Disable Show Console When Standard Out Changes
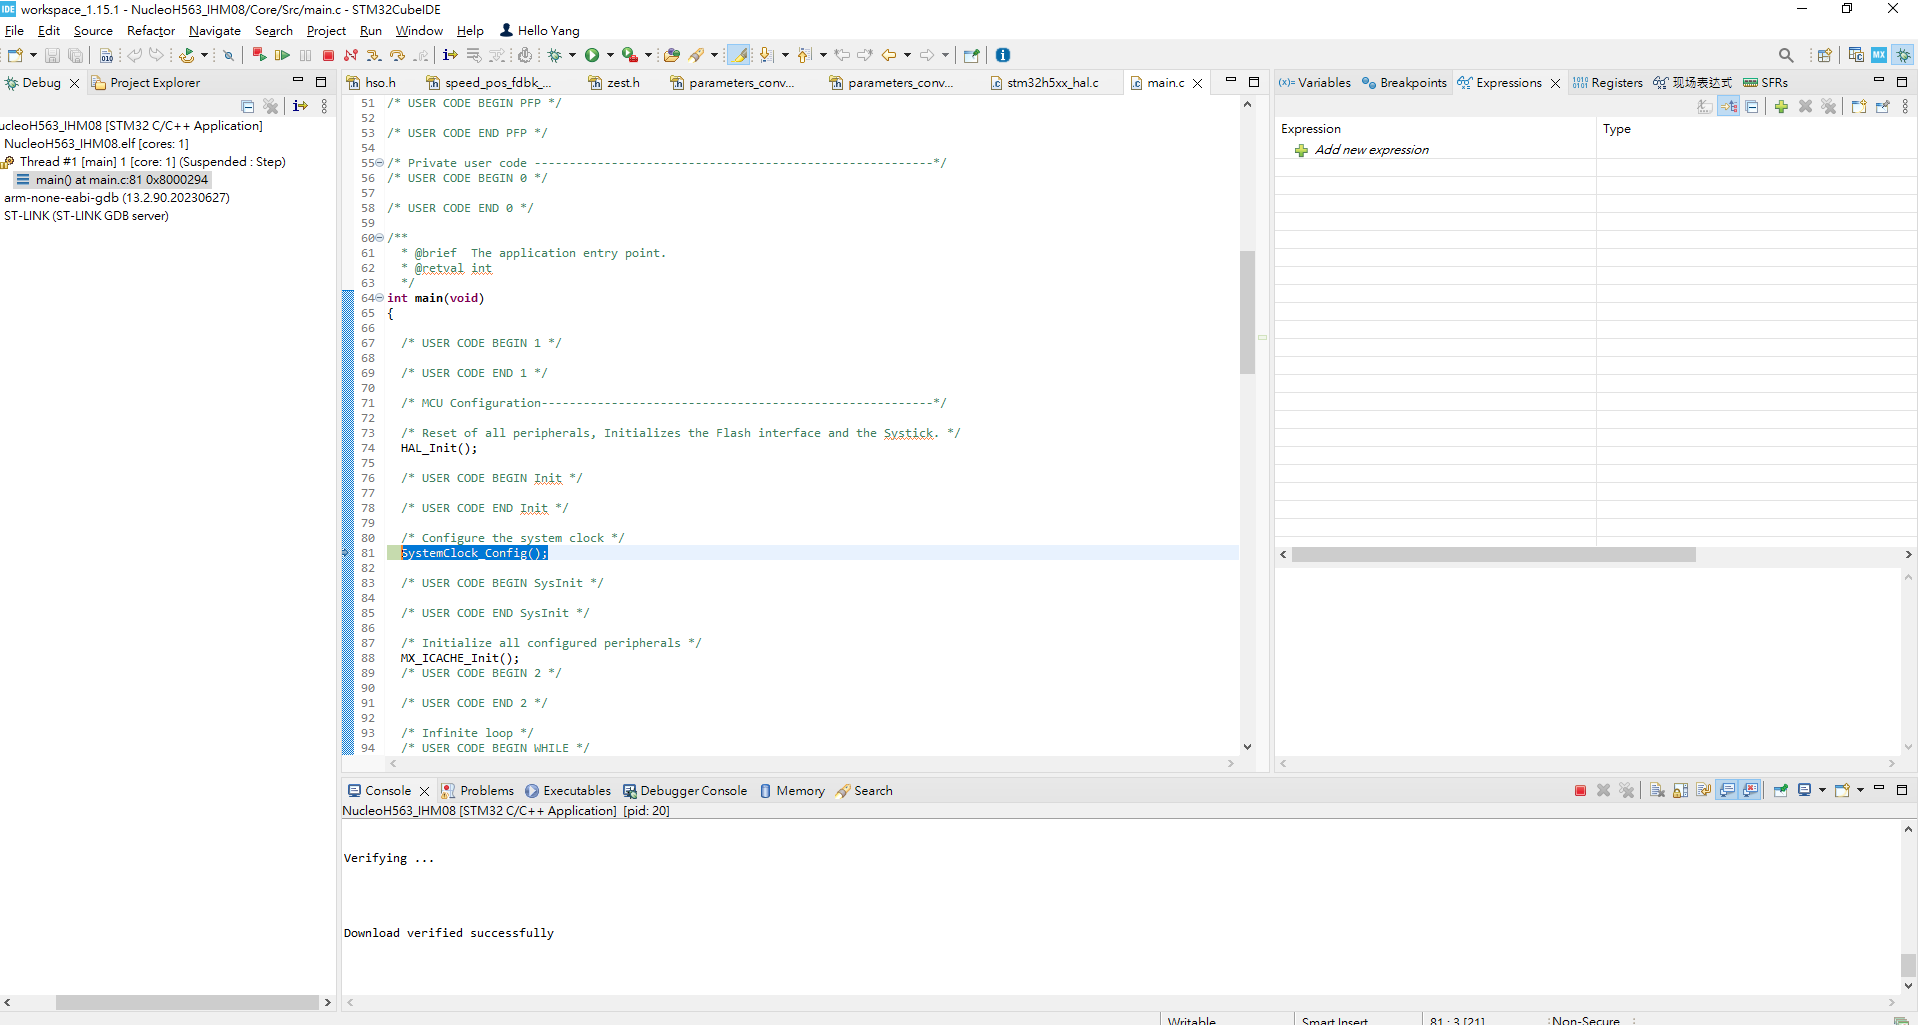The image size is (1918, 1025). point(1726,790)
